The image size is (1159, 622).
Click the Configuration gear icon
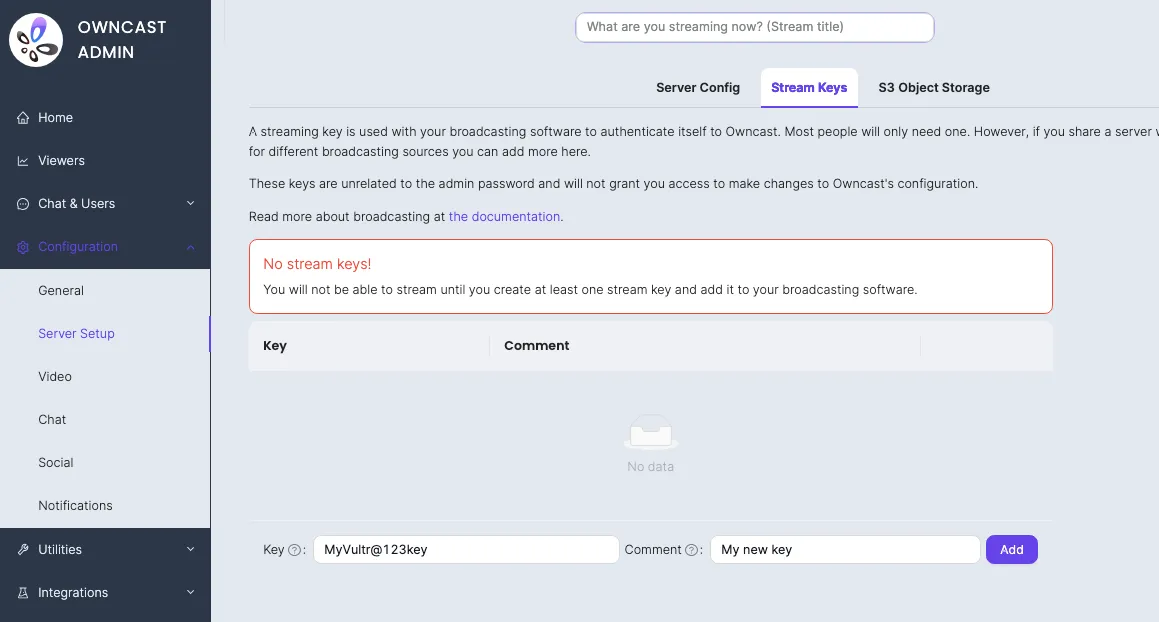pyautogui.click(x=23, y=247)
